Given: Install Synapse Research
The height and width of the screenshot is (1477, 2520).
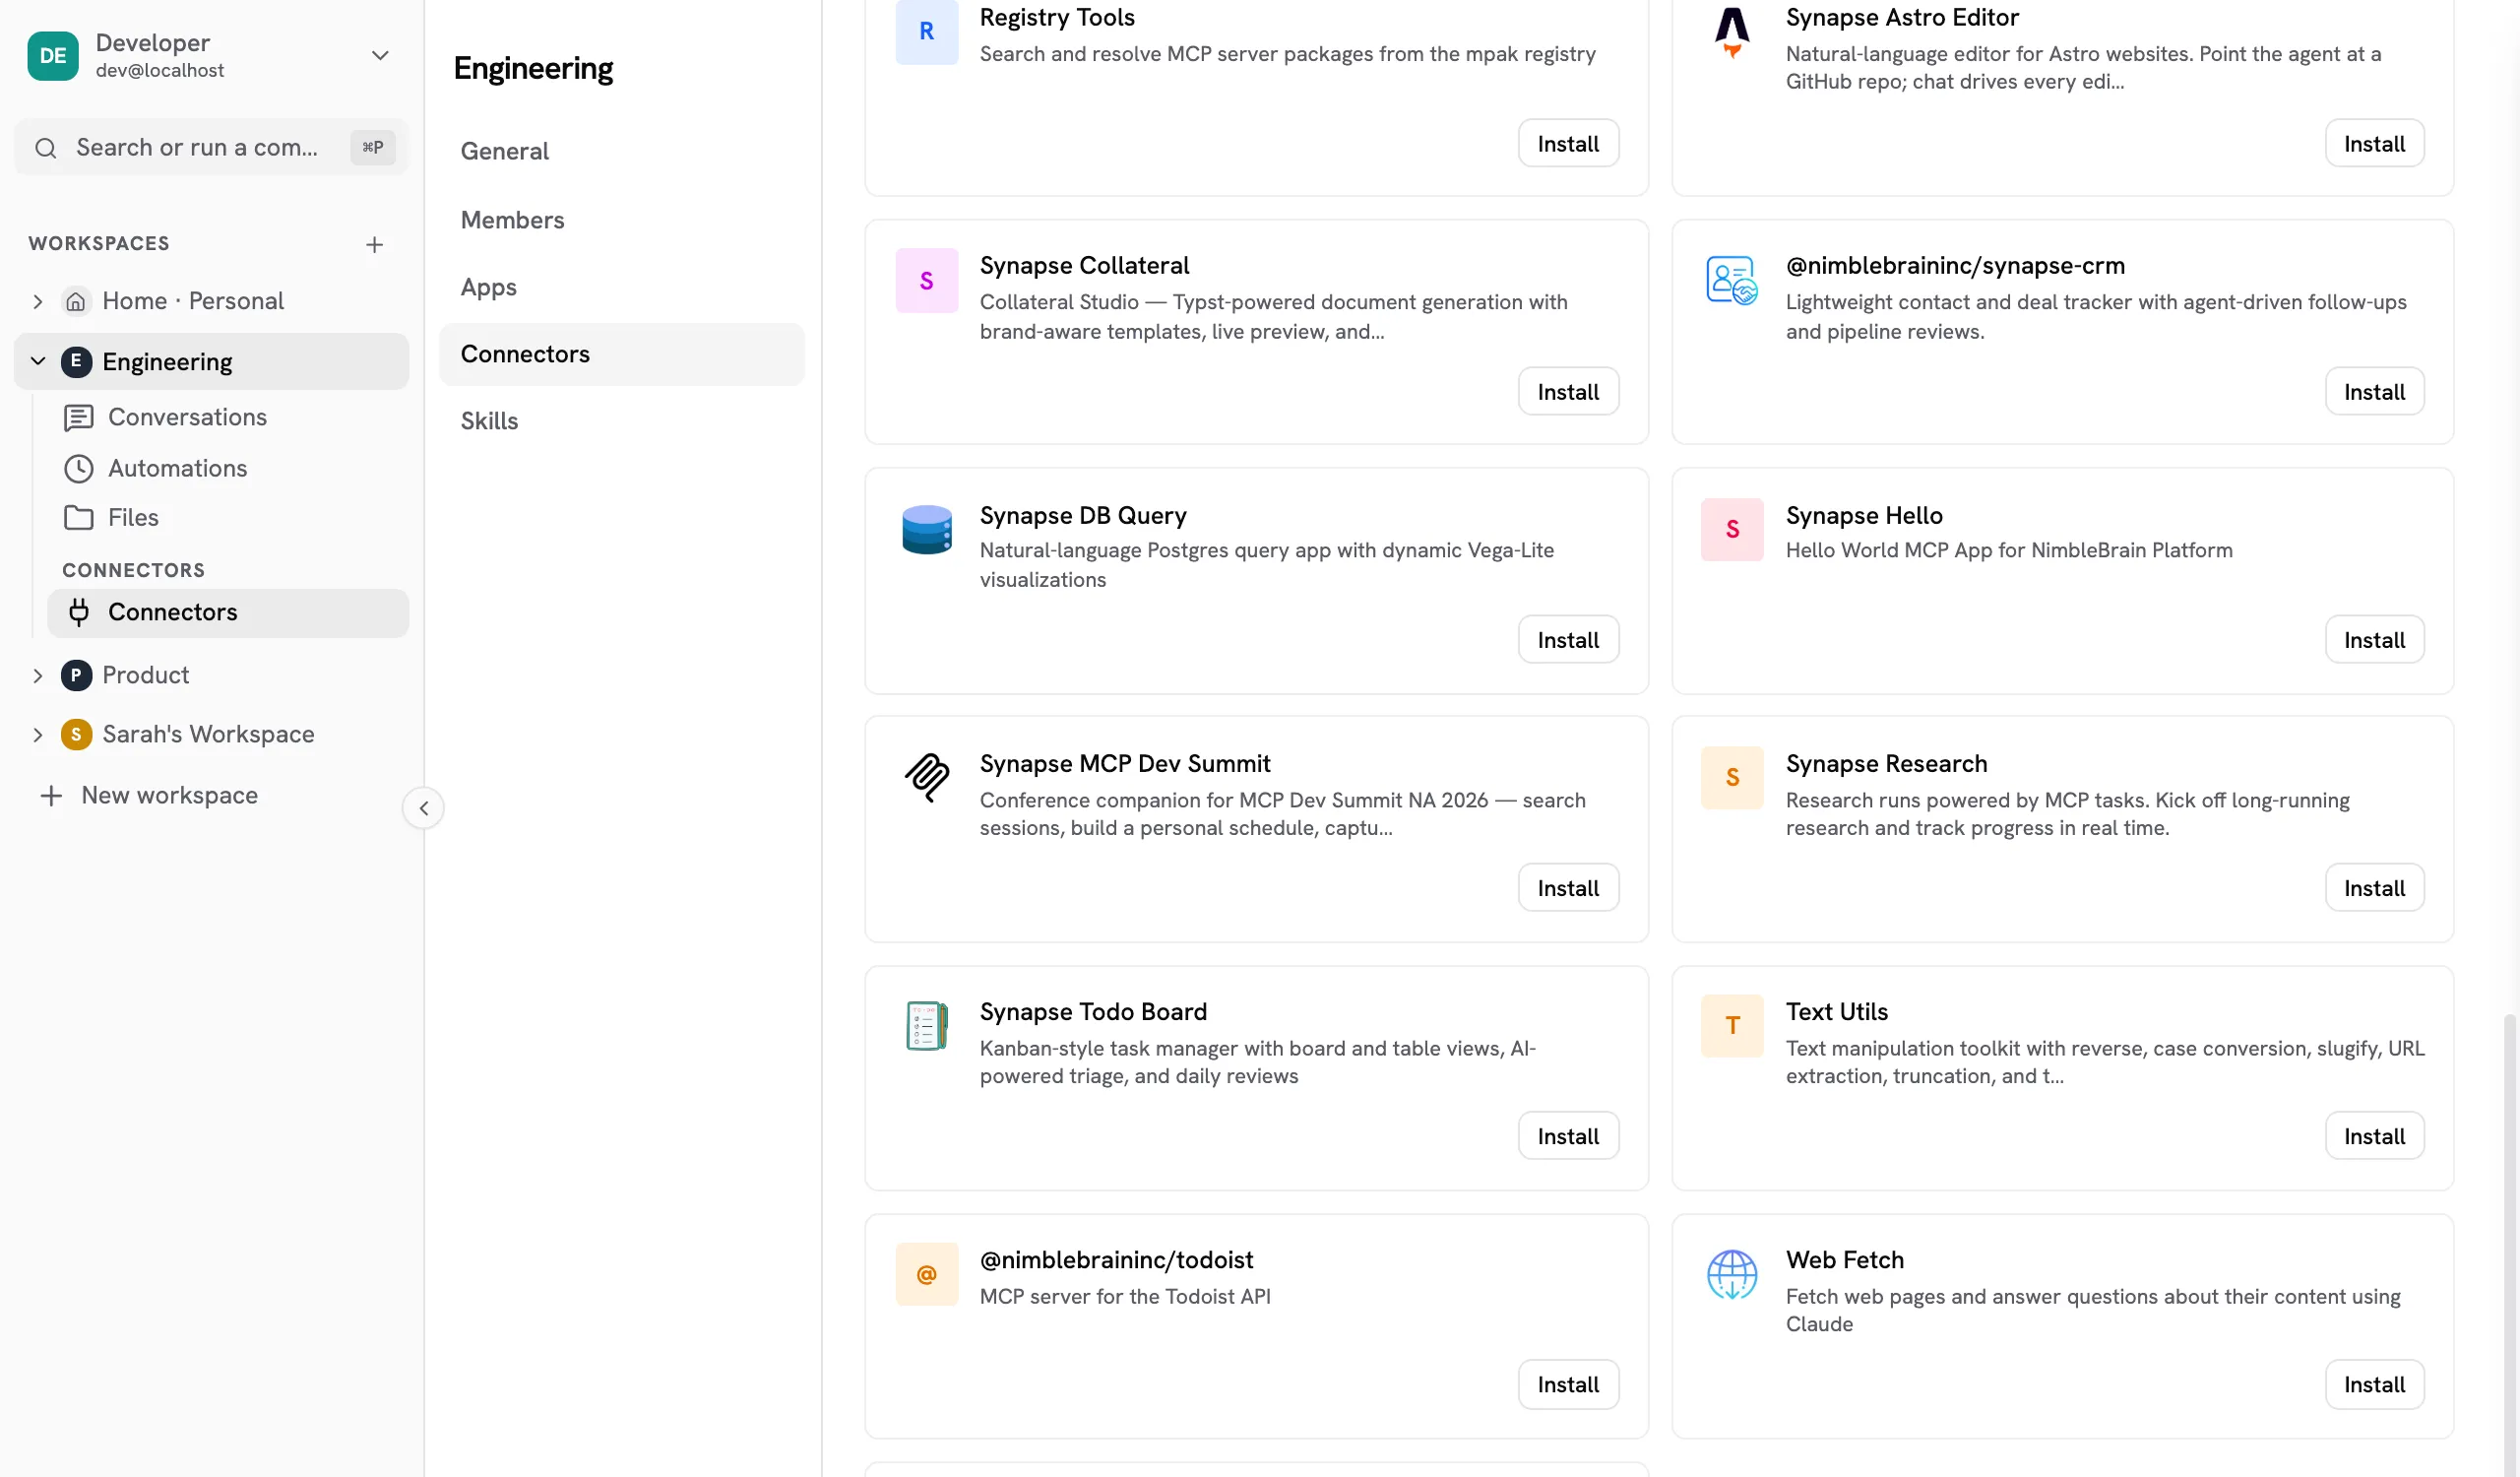Looking at the screenshot, I should coord(2374,887).
